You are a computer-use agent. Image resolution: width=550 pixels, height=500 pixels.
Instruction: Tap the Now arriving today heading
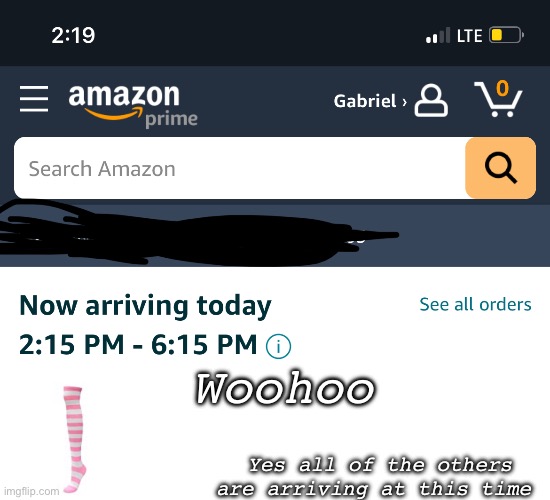(145, 306)
